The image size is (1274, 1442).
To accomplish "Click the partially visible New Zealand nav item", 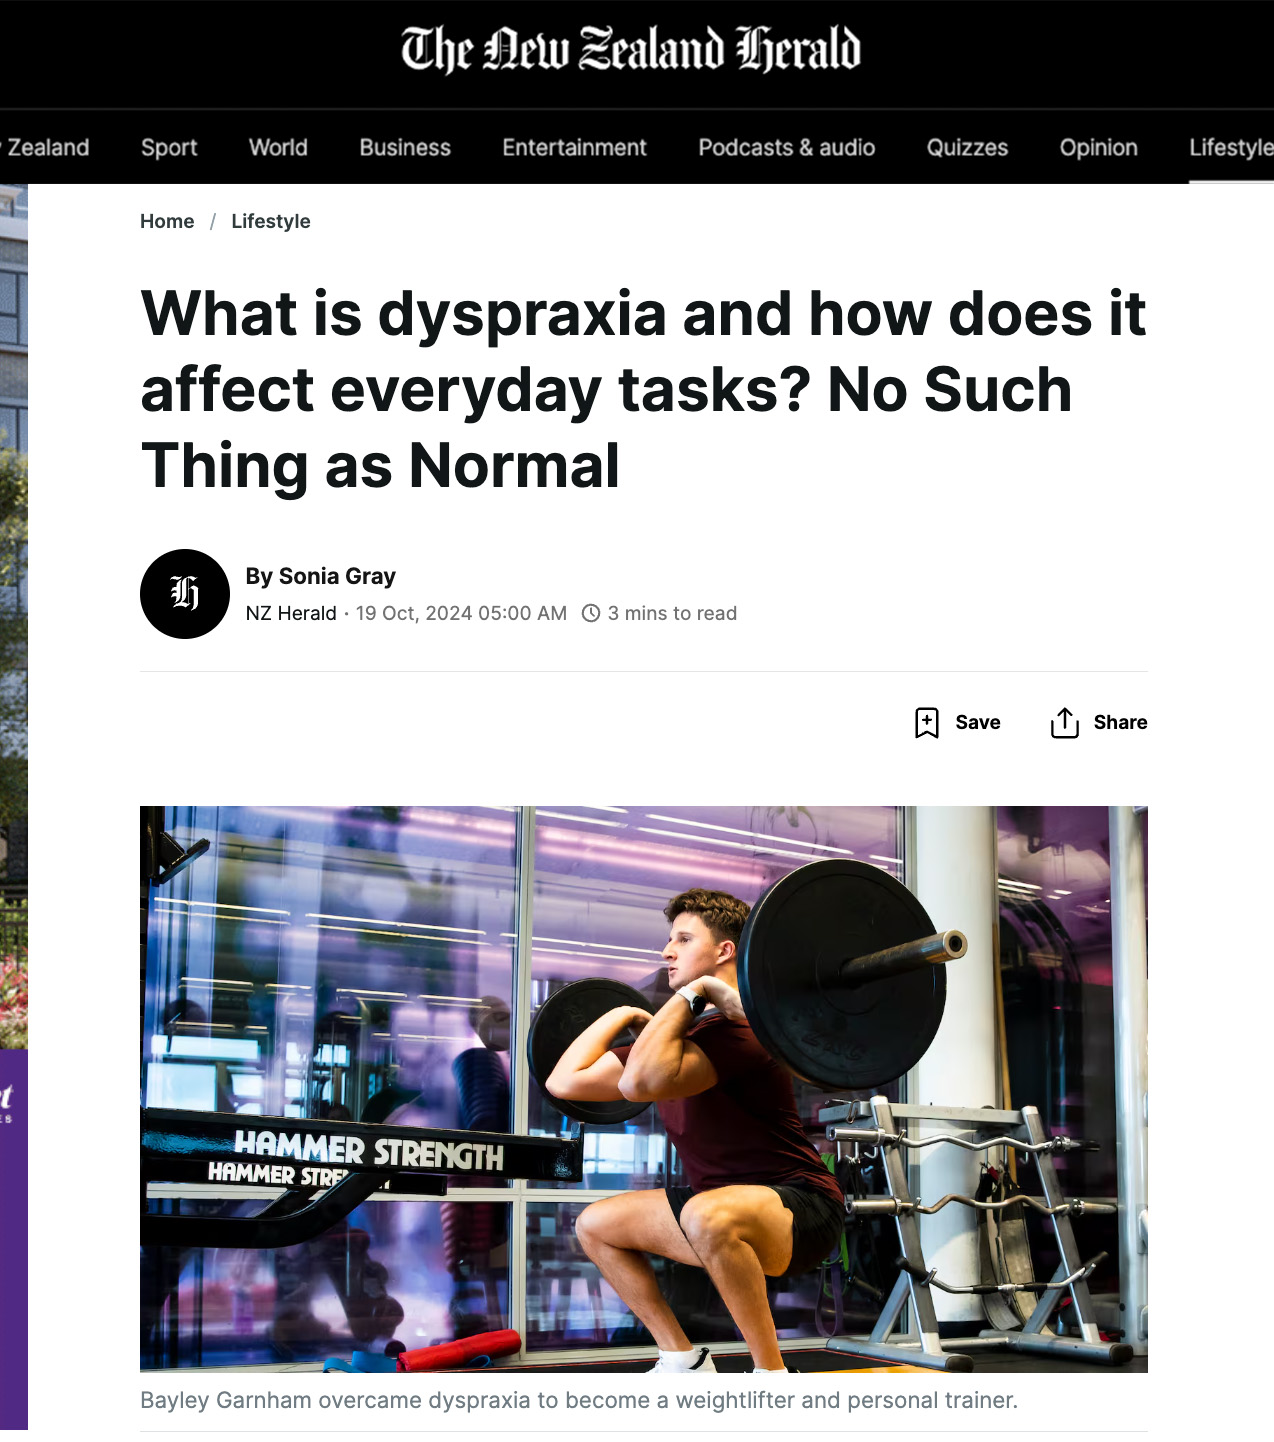I will pyautogui.click(x=45, y=147).
